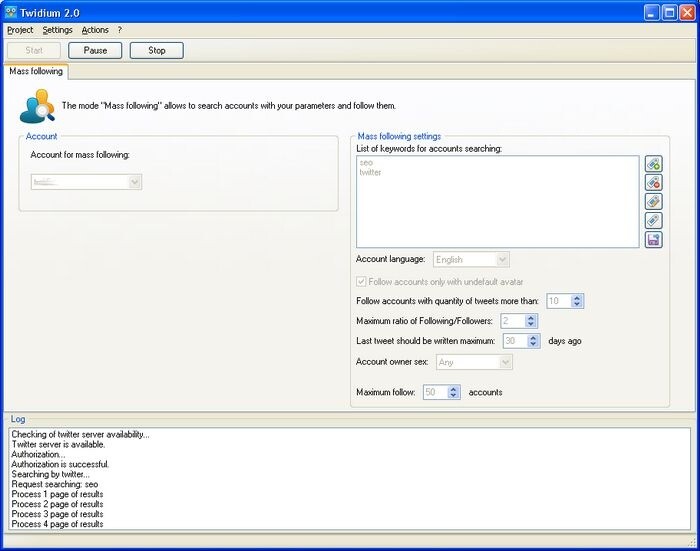Click the disabled Start button
The height and width of the screenshot is (551, 700).
(x=34, y=50)
